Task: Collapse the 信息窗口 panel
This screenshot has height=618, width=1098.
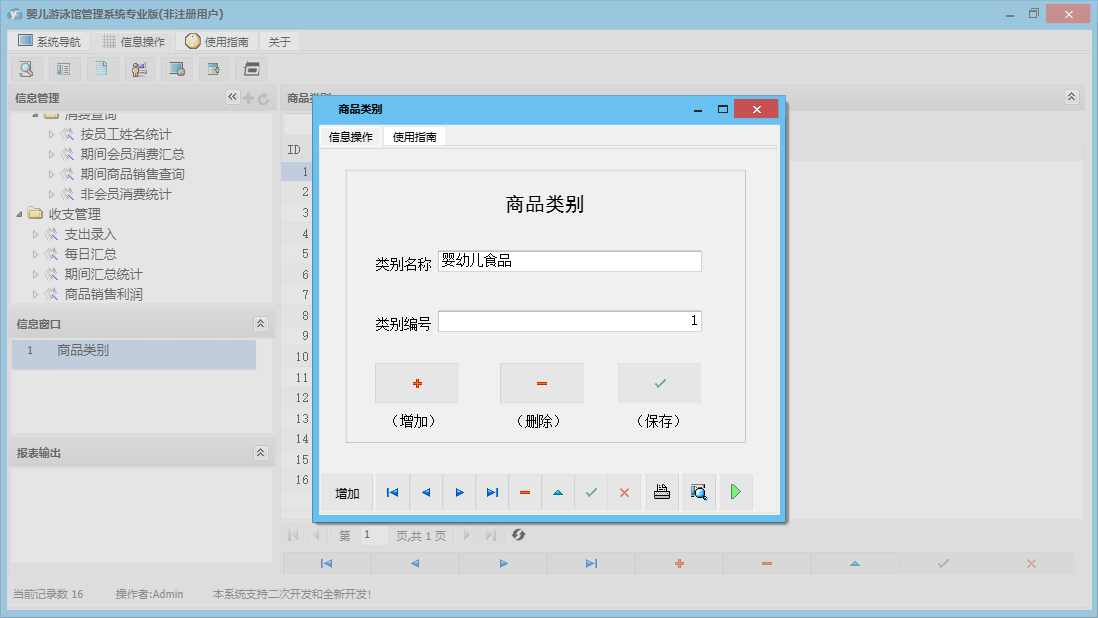Action: click(x=261, y=323)
